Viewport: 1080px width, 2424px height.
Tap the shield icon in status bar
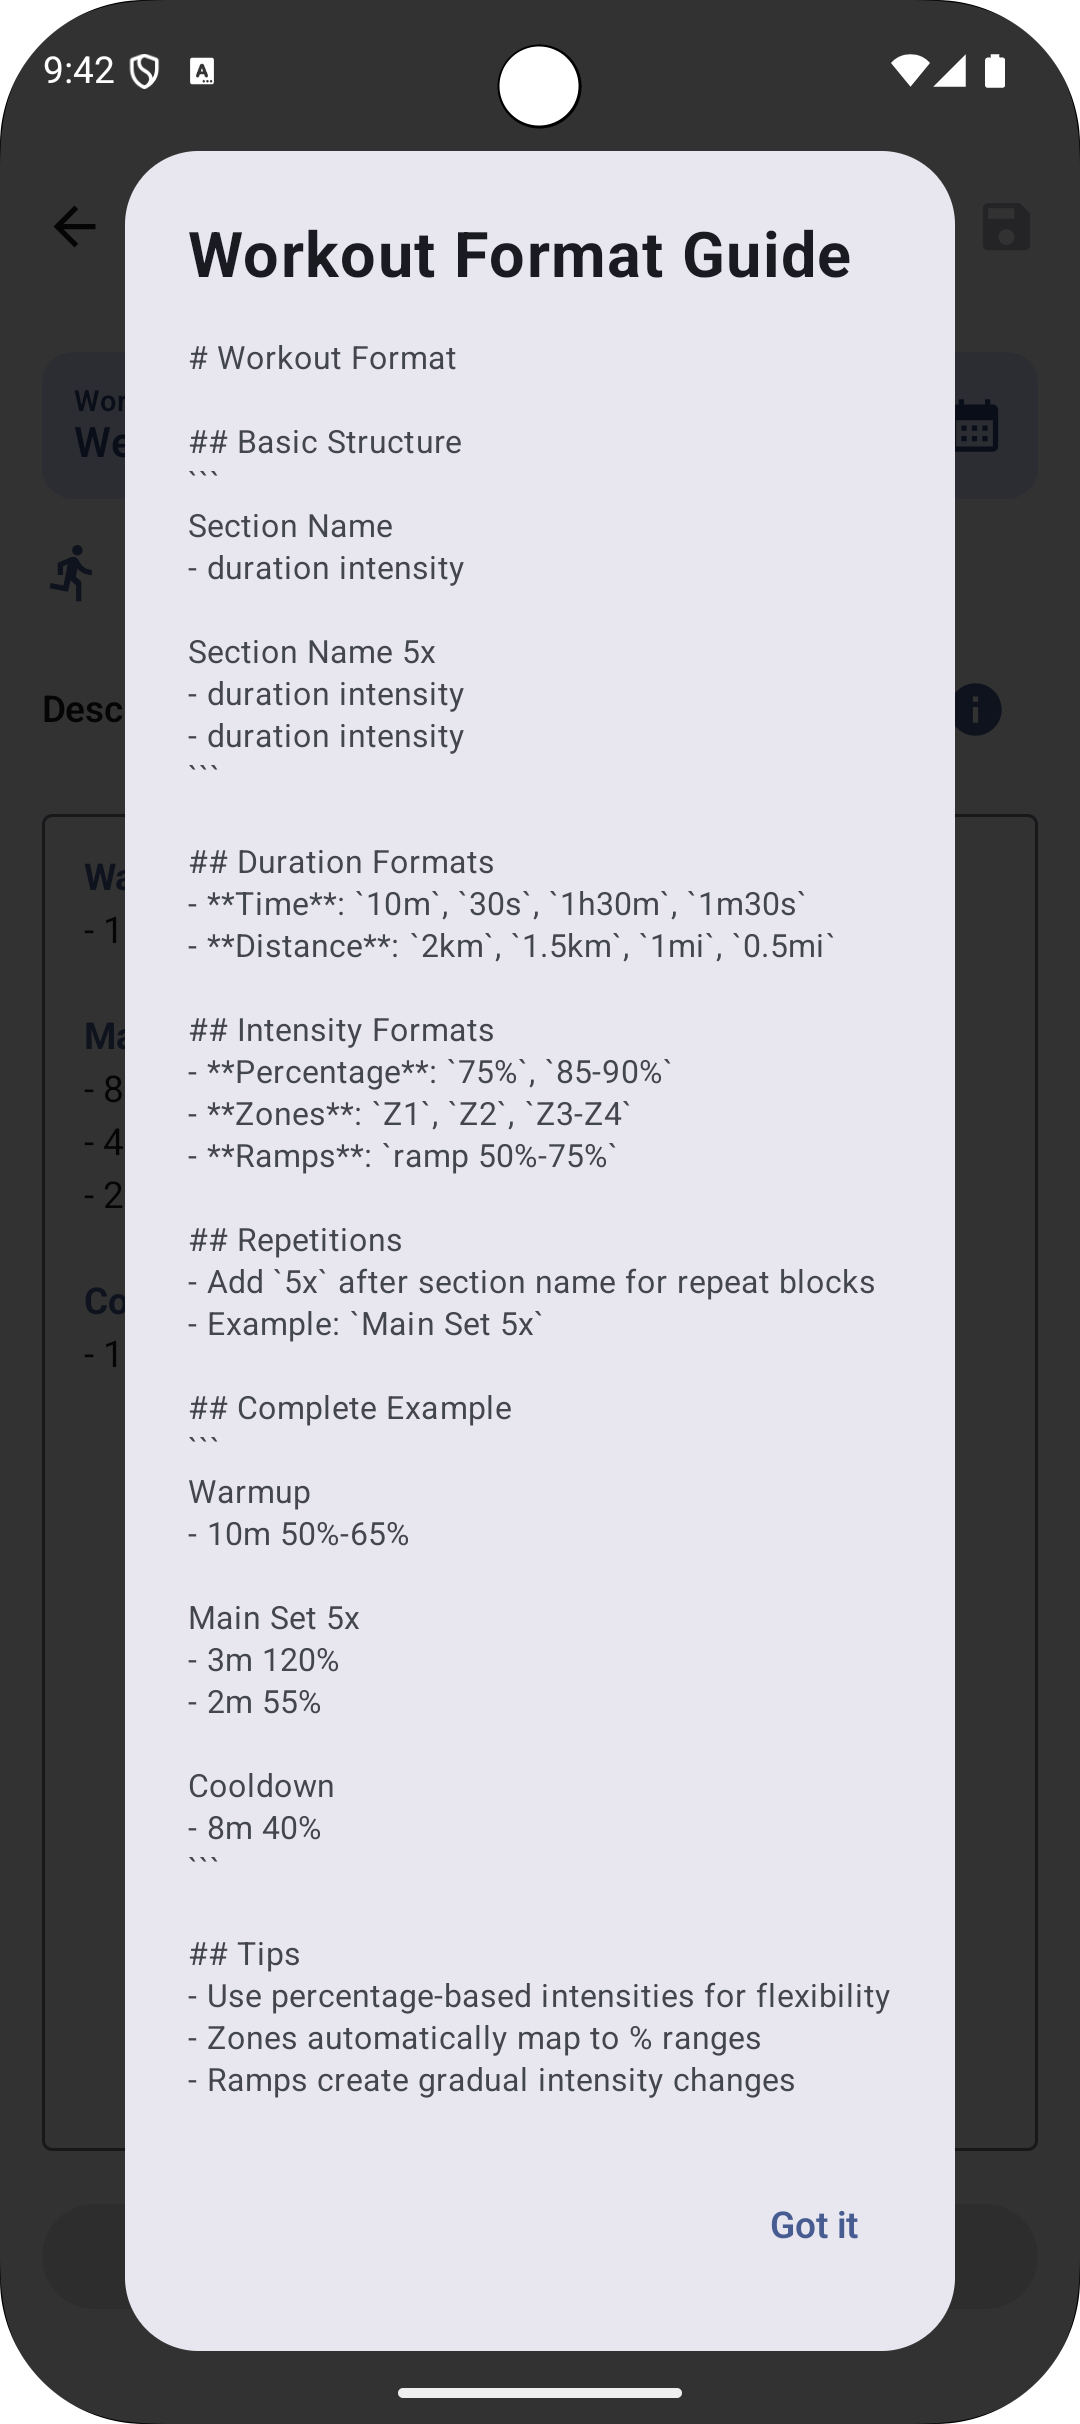145,71
